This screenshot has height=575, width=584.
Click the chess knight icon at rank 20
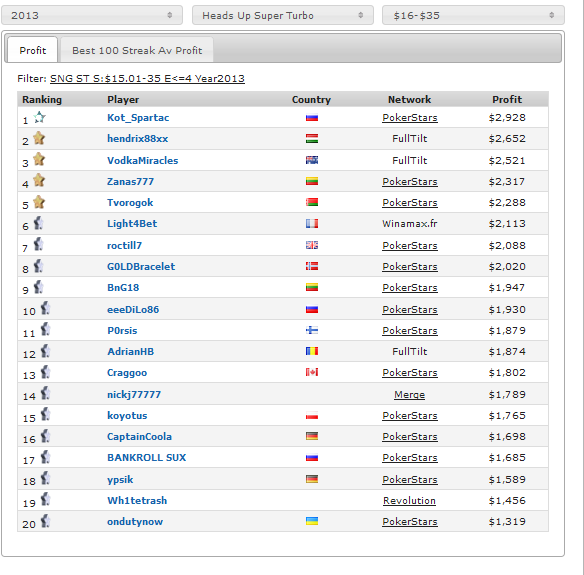coord(45,521)
